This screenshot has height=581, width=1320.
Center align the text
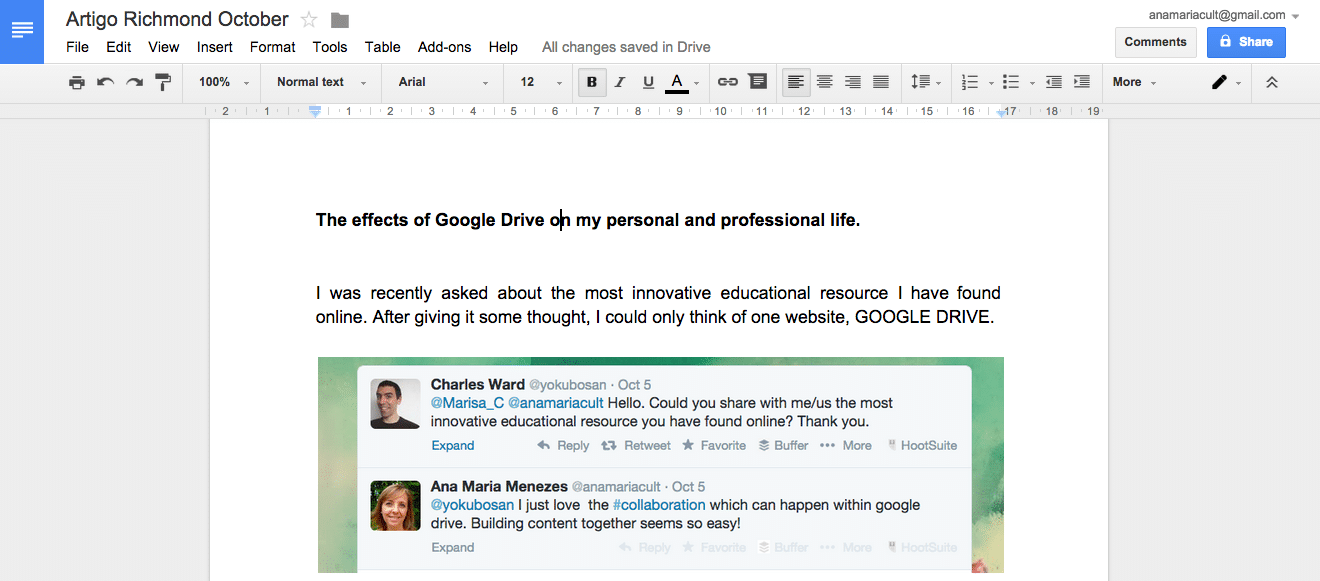[824, 82]
